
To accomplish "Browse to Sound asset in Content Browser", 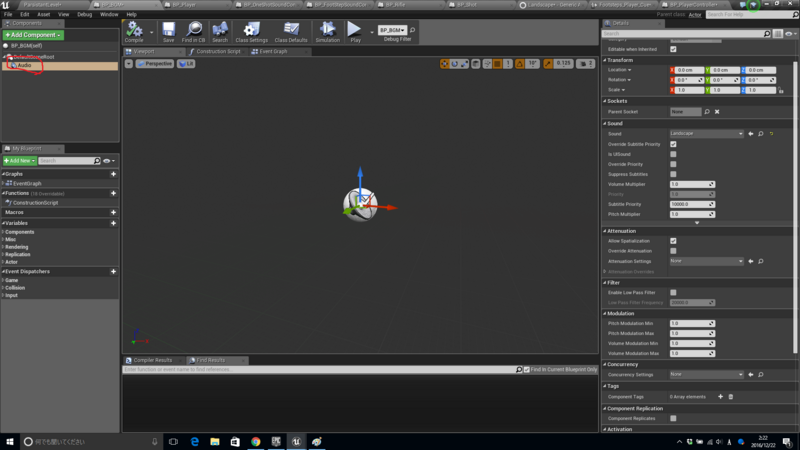I will point(761,134).
